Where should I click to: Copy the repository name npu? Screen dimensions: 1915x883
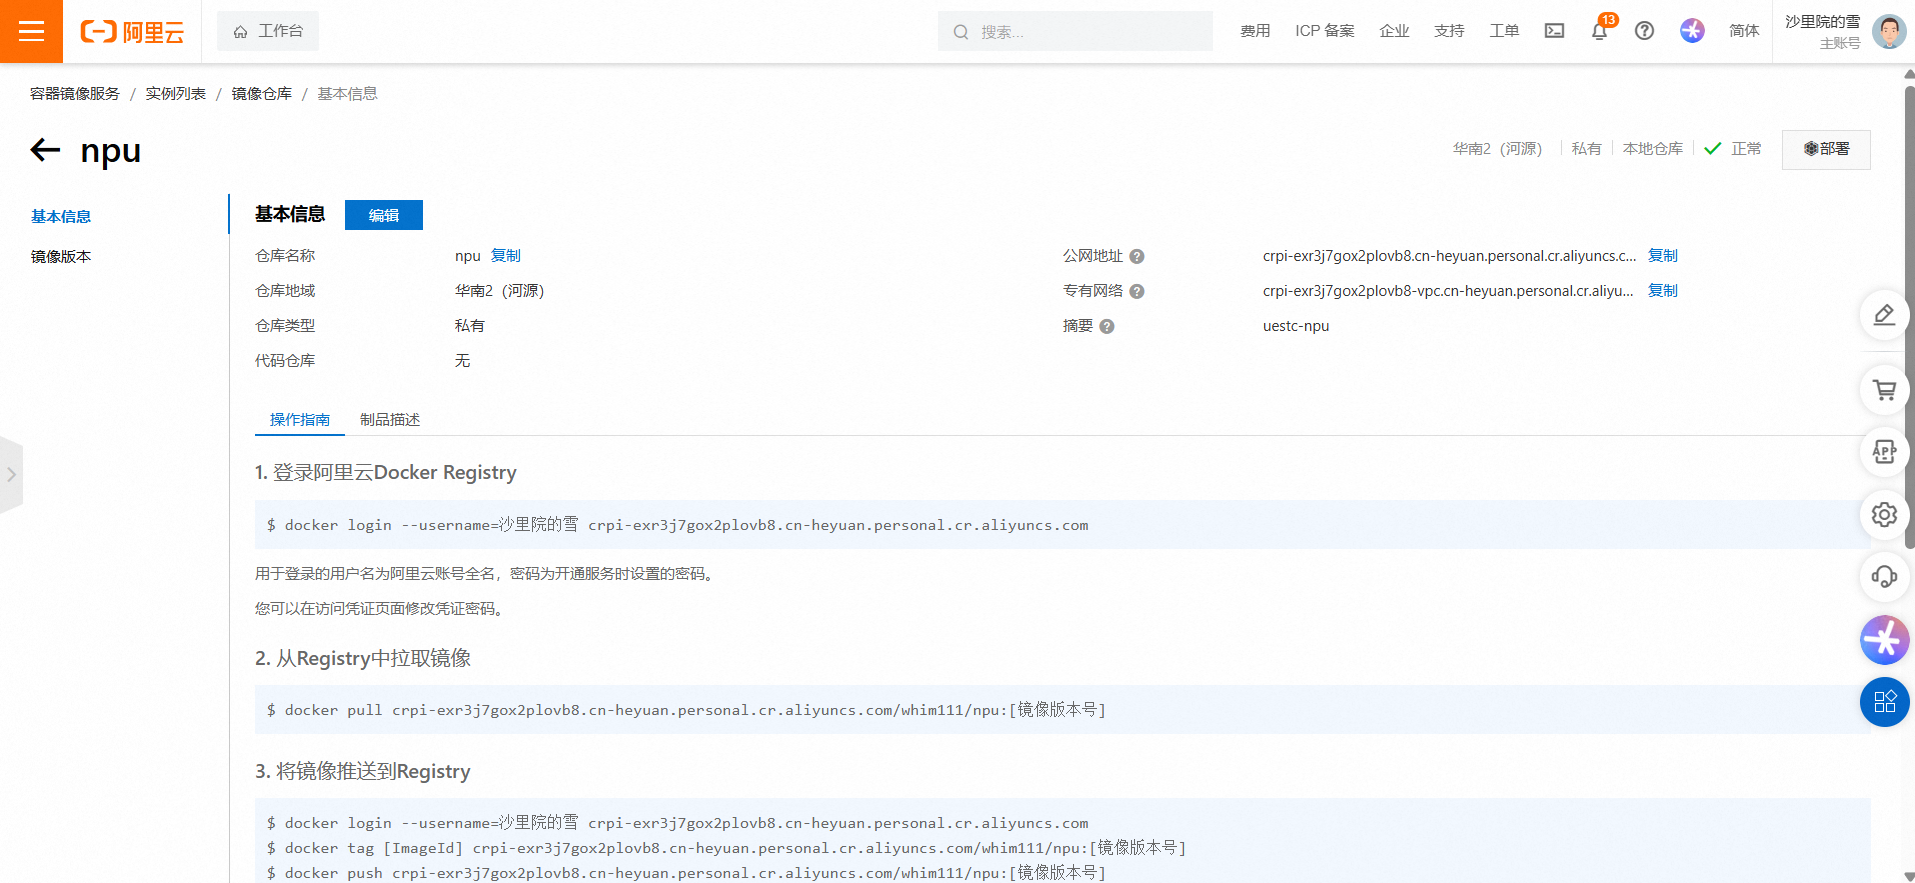[505, 256]
